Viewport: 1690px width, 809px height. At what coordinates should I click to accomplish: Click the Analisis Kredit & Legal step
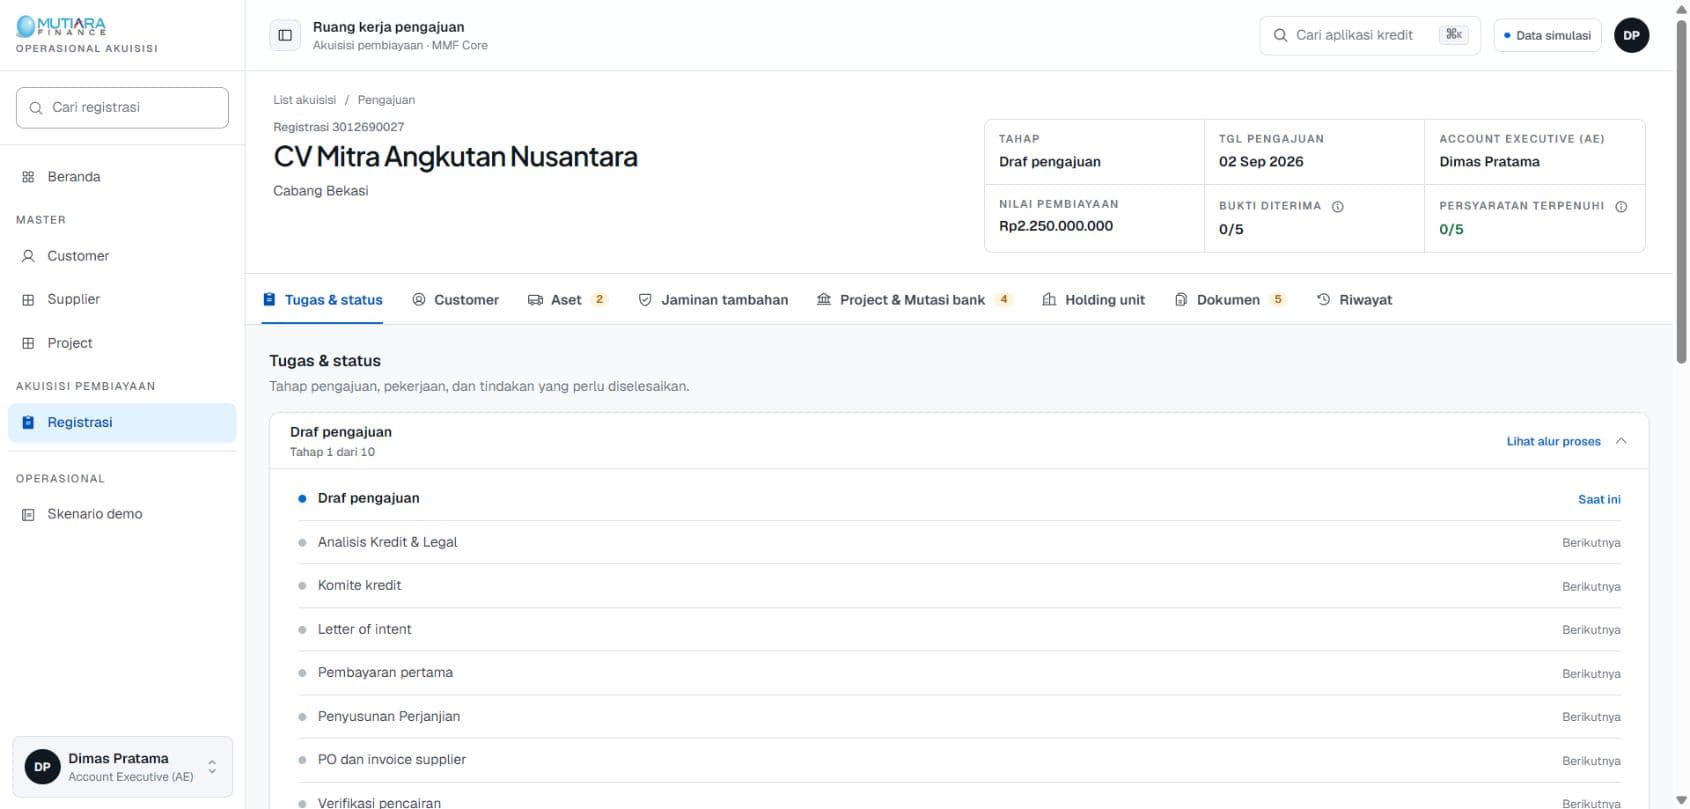tap(960, 542)
